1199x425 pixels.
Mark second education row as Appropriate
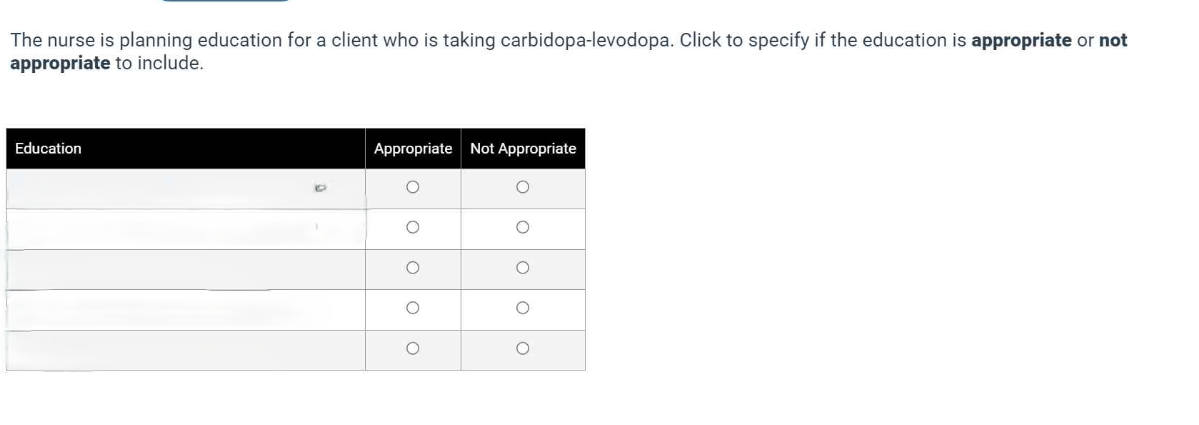[x=412, y=228]
